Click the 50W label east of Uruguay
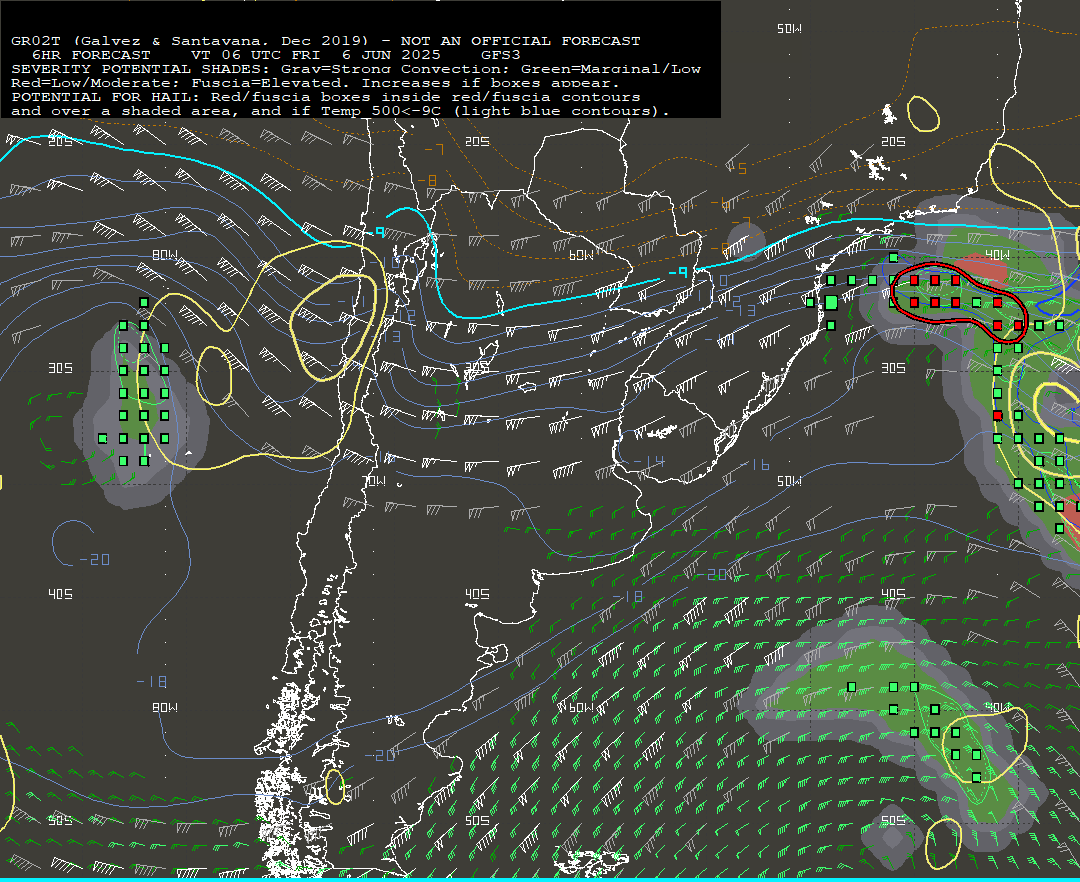Image resolution: width=1080 pixels, height=882 pixels. point(789,481)
